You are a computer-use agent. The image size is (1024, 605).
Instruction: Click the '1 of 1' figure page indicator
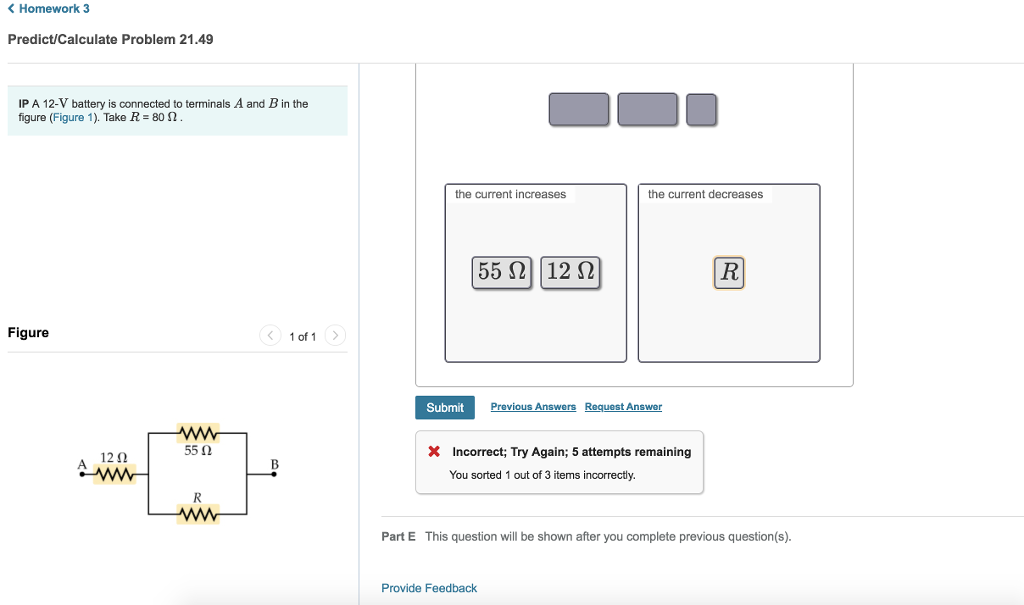click(x=302, y=336)
